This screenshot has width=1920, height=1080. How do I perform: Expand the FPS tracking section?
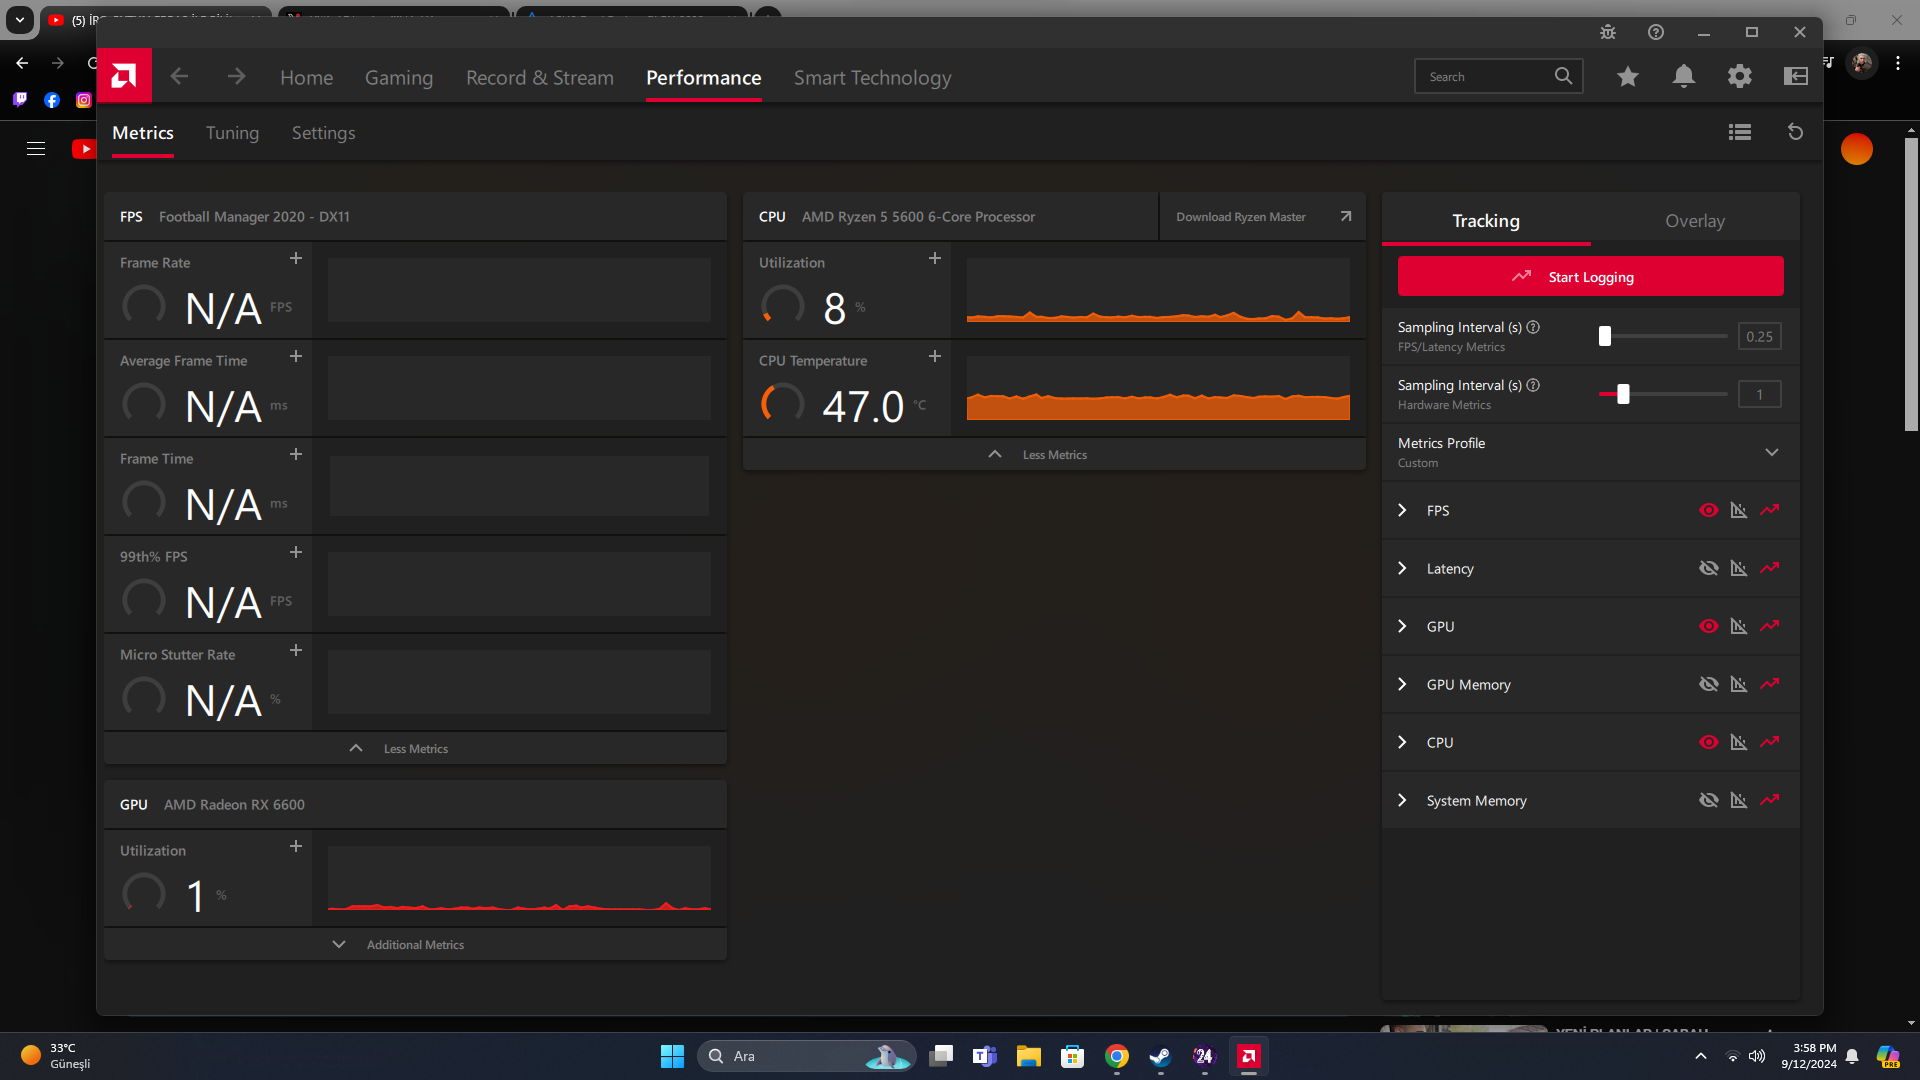click(x=1402, y=510)
